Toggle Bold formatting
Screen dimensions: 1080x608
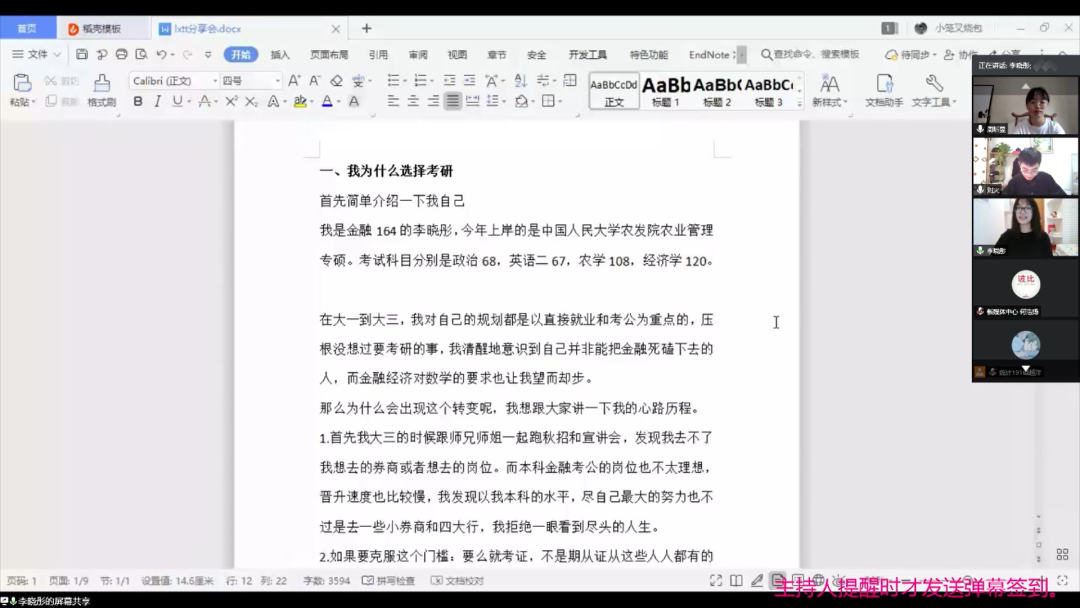(138, 101)
